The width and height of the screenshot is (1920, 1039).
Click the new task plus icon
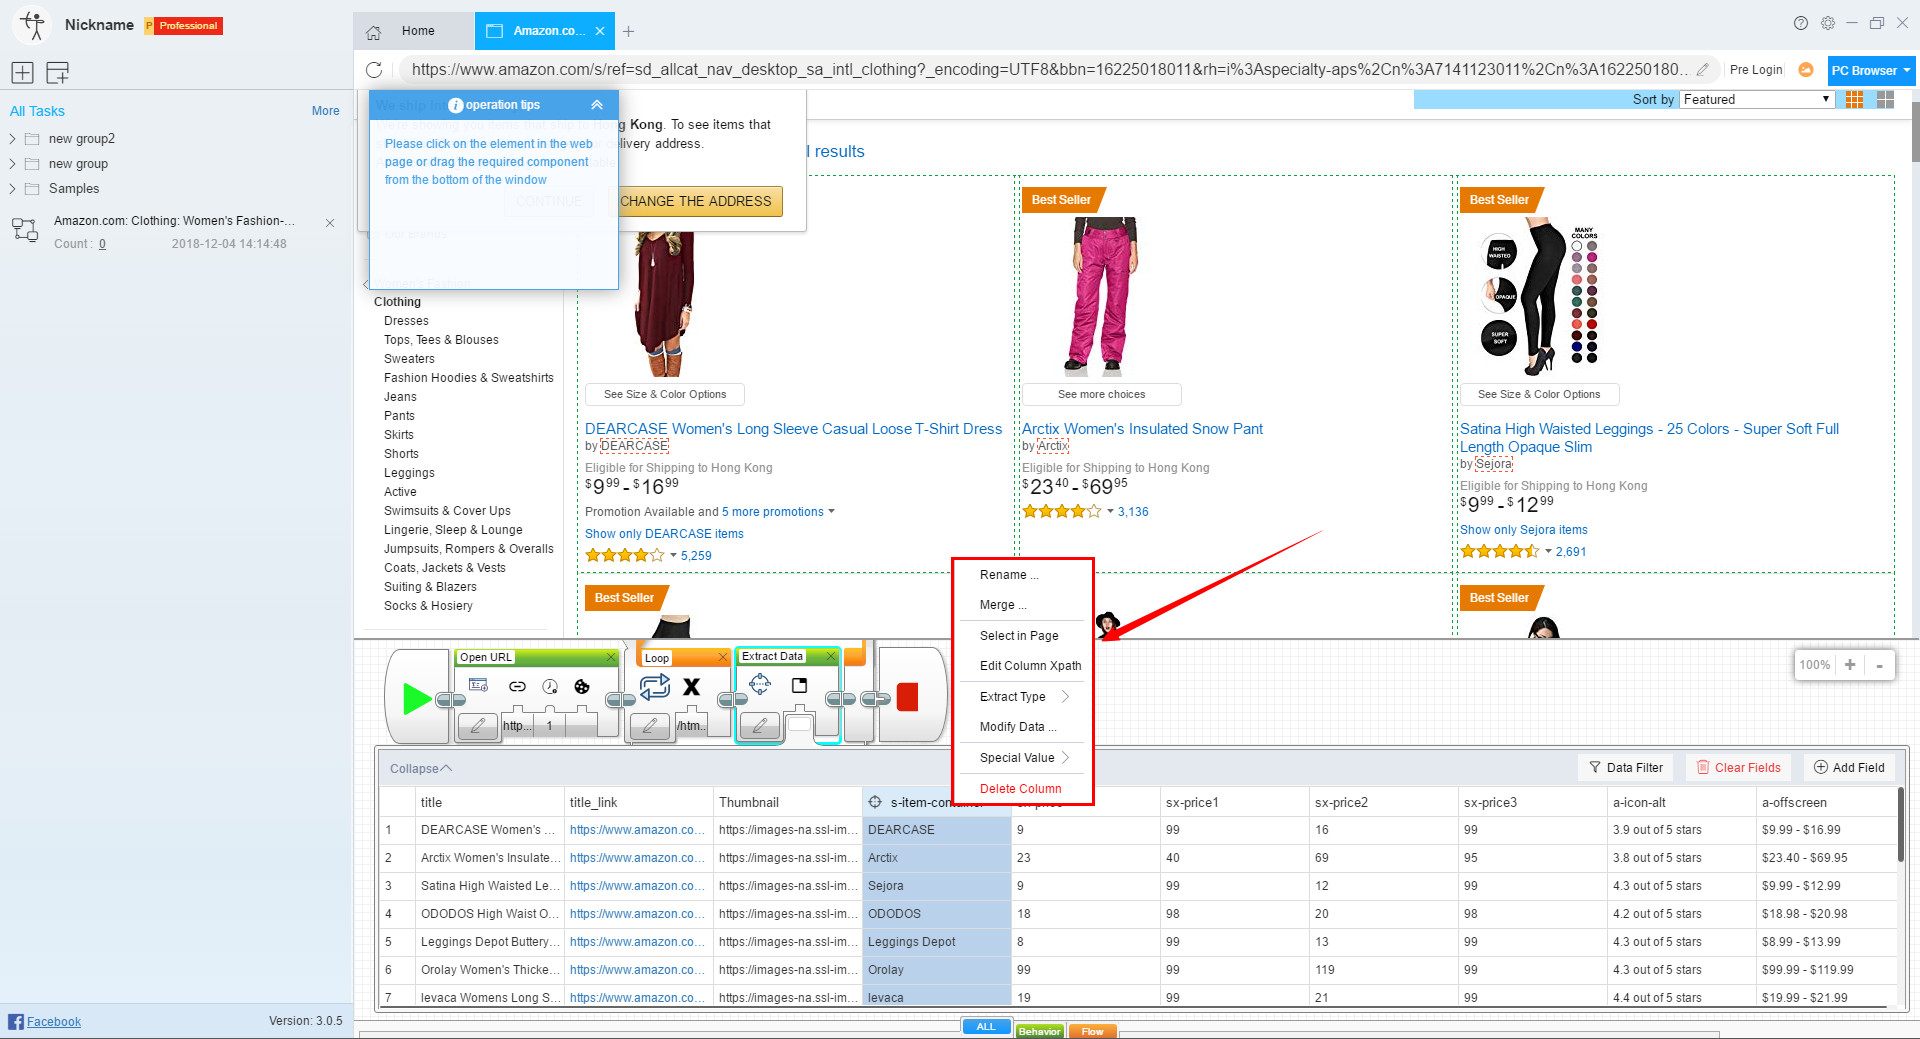point(22,72)
